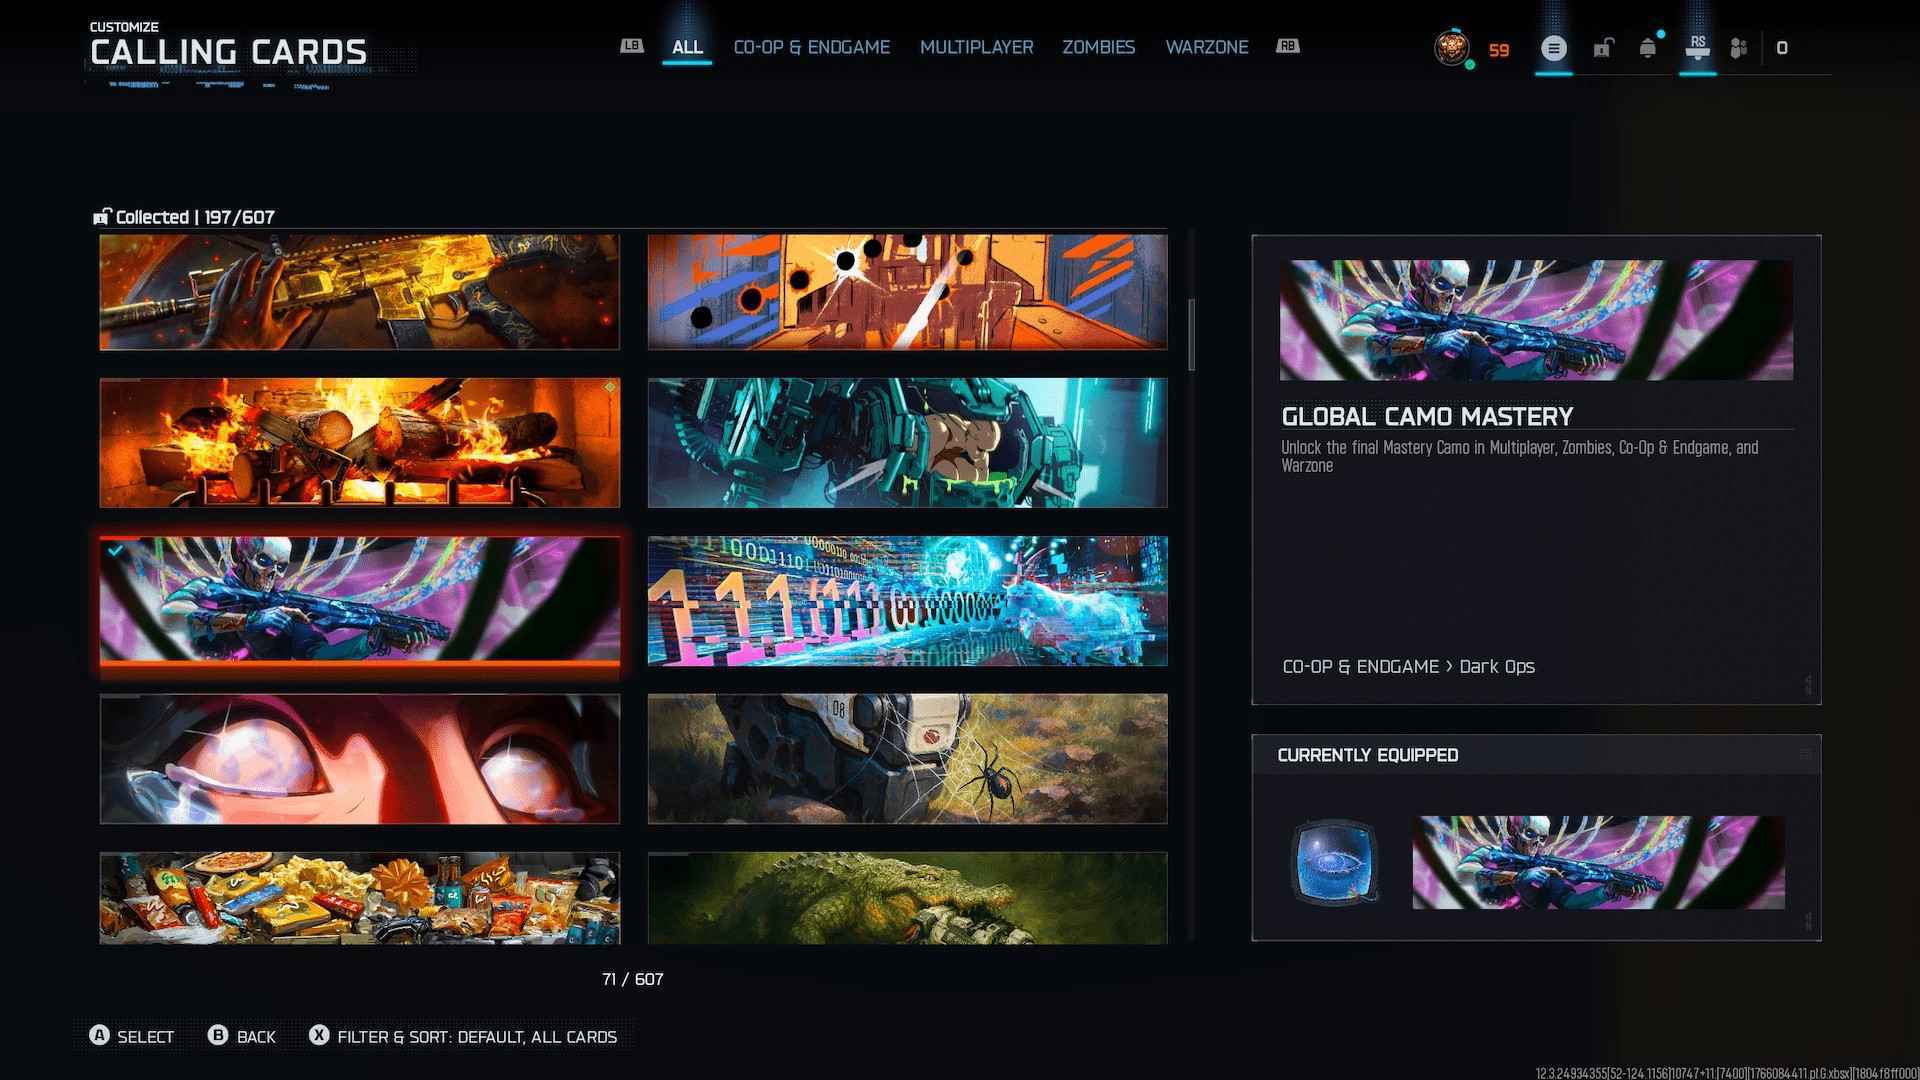Click the 71 / 607 position counter

(x=633, y=979)
